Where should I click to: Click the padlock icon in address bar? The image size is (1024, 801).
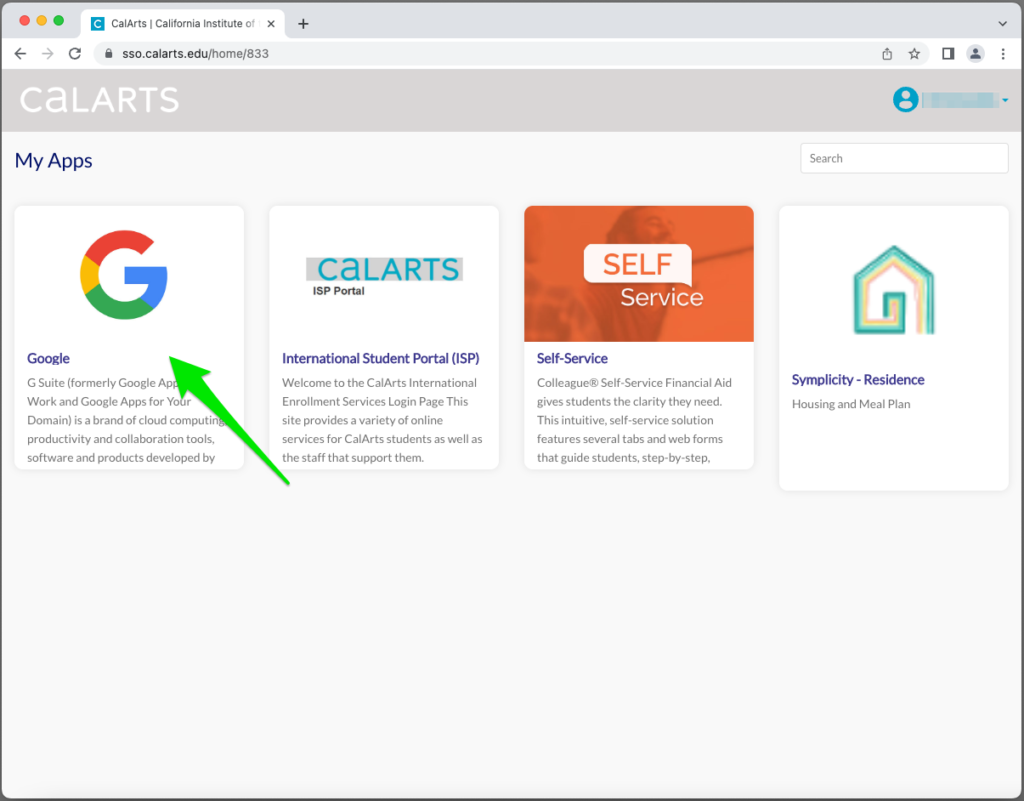(x=108, y=54)
